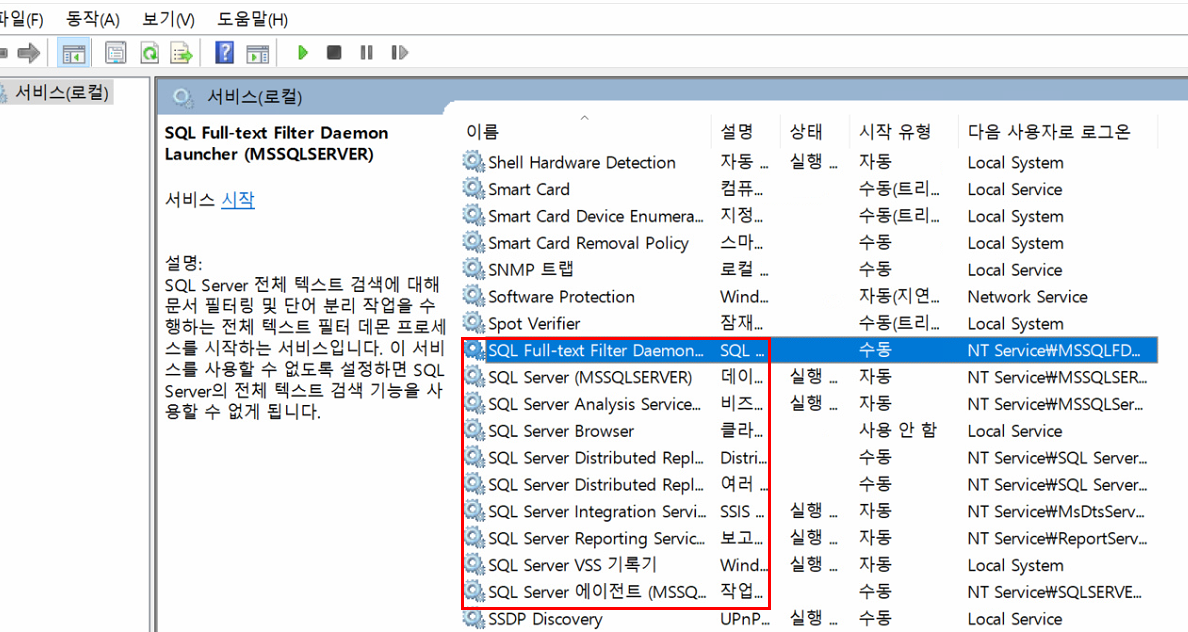1188x632 pixels.
Task: Open the 파일(F) menu
Action: click(x=21, y=19)
